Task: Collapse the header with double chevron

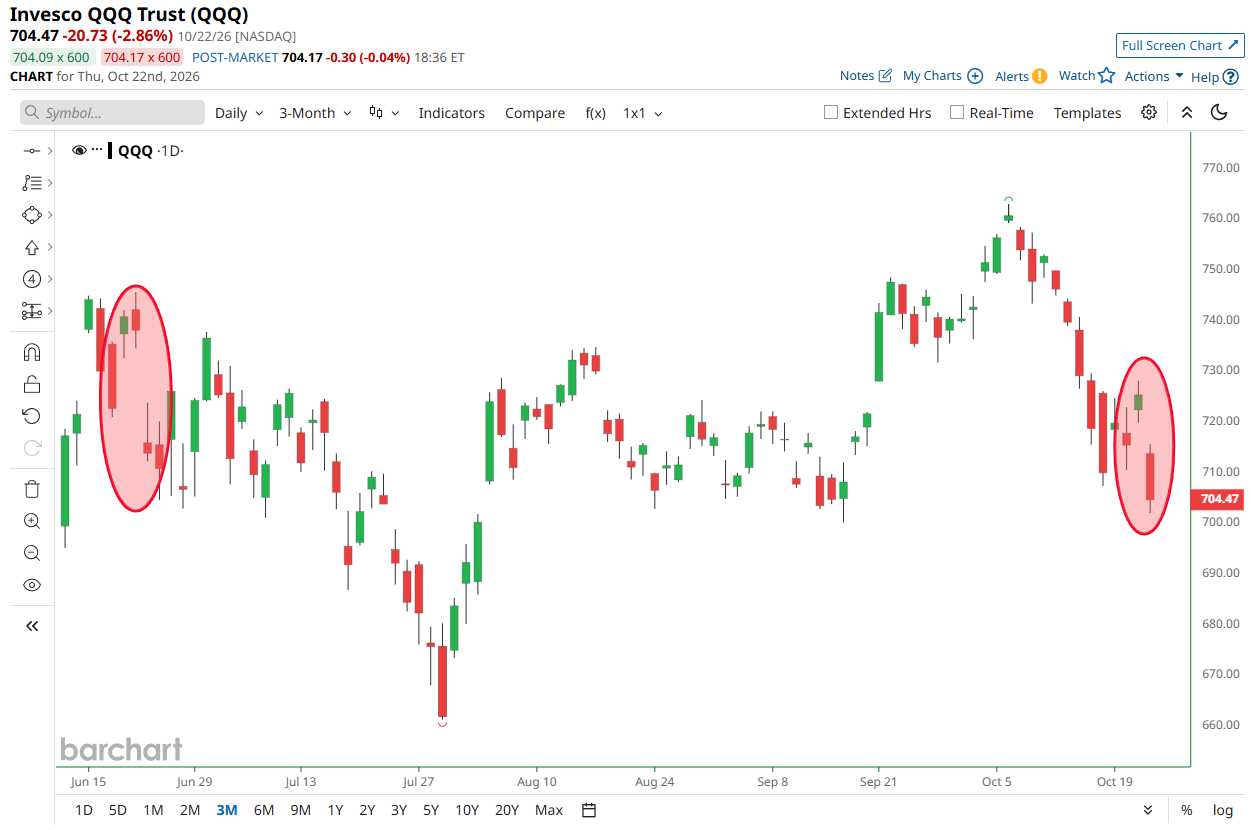Action: click(1187, 112)
